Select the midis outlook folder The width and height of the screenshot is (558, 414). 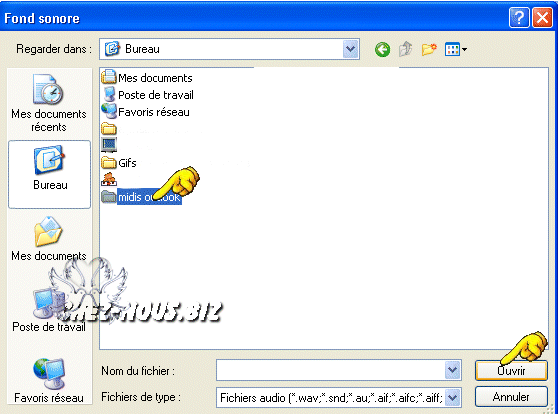tap(142, 196)
